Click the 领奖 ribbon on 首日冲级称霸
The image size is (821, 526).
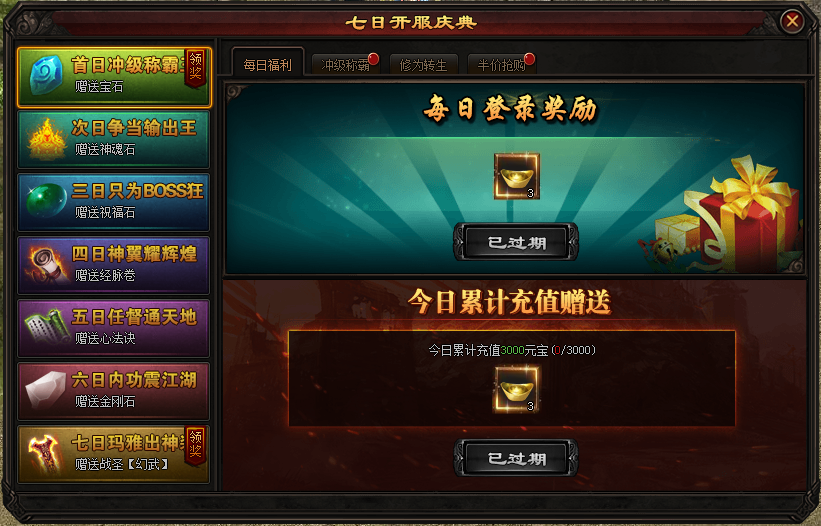coord(195,68)
